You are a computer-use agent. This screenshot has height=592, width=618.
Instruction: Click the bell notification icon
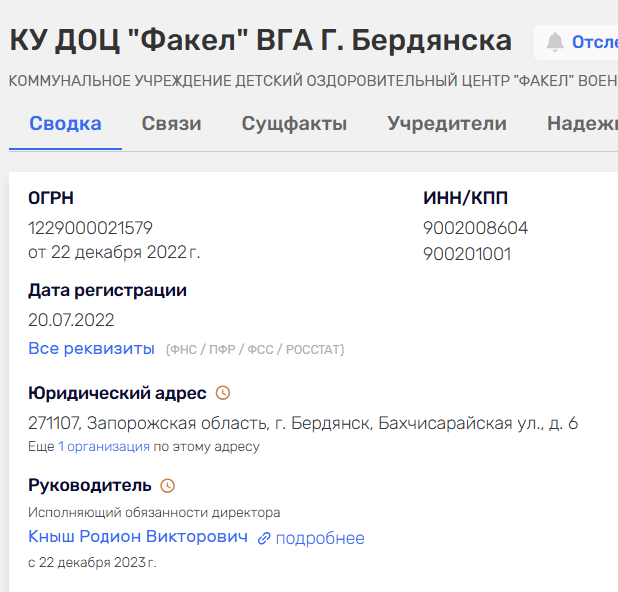click(555, 42)
